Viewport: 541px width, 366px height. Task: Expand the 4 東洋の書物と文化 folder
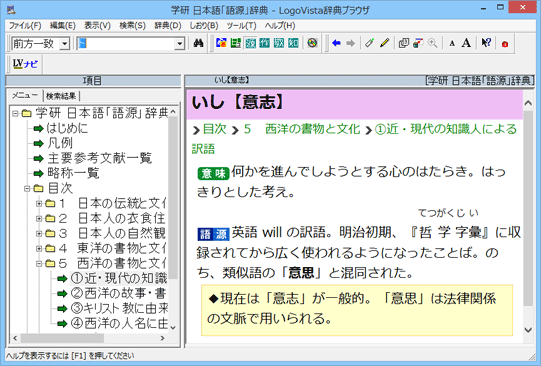point(39,248)
